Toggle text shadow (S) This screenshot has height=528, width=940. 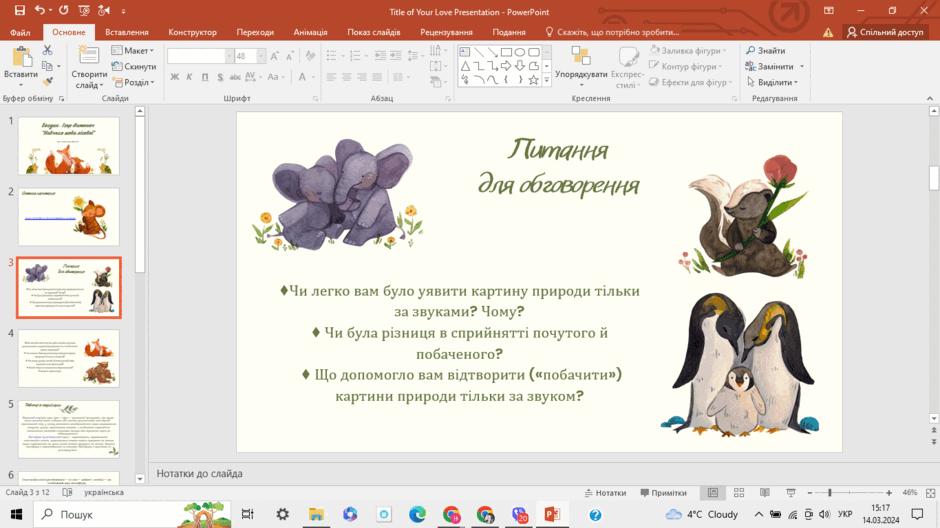(x=220, y=77)
